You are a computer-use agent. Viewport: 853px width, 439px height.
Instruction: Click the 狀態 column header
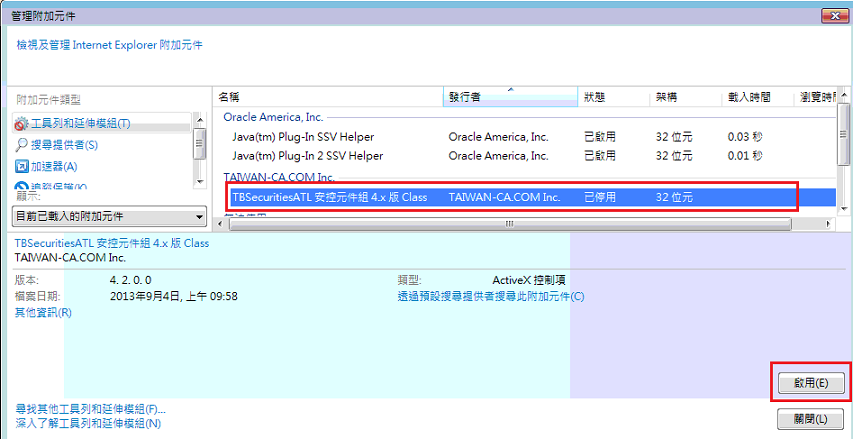612,97
